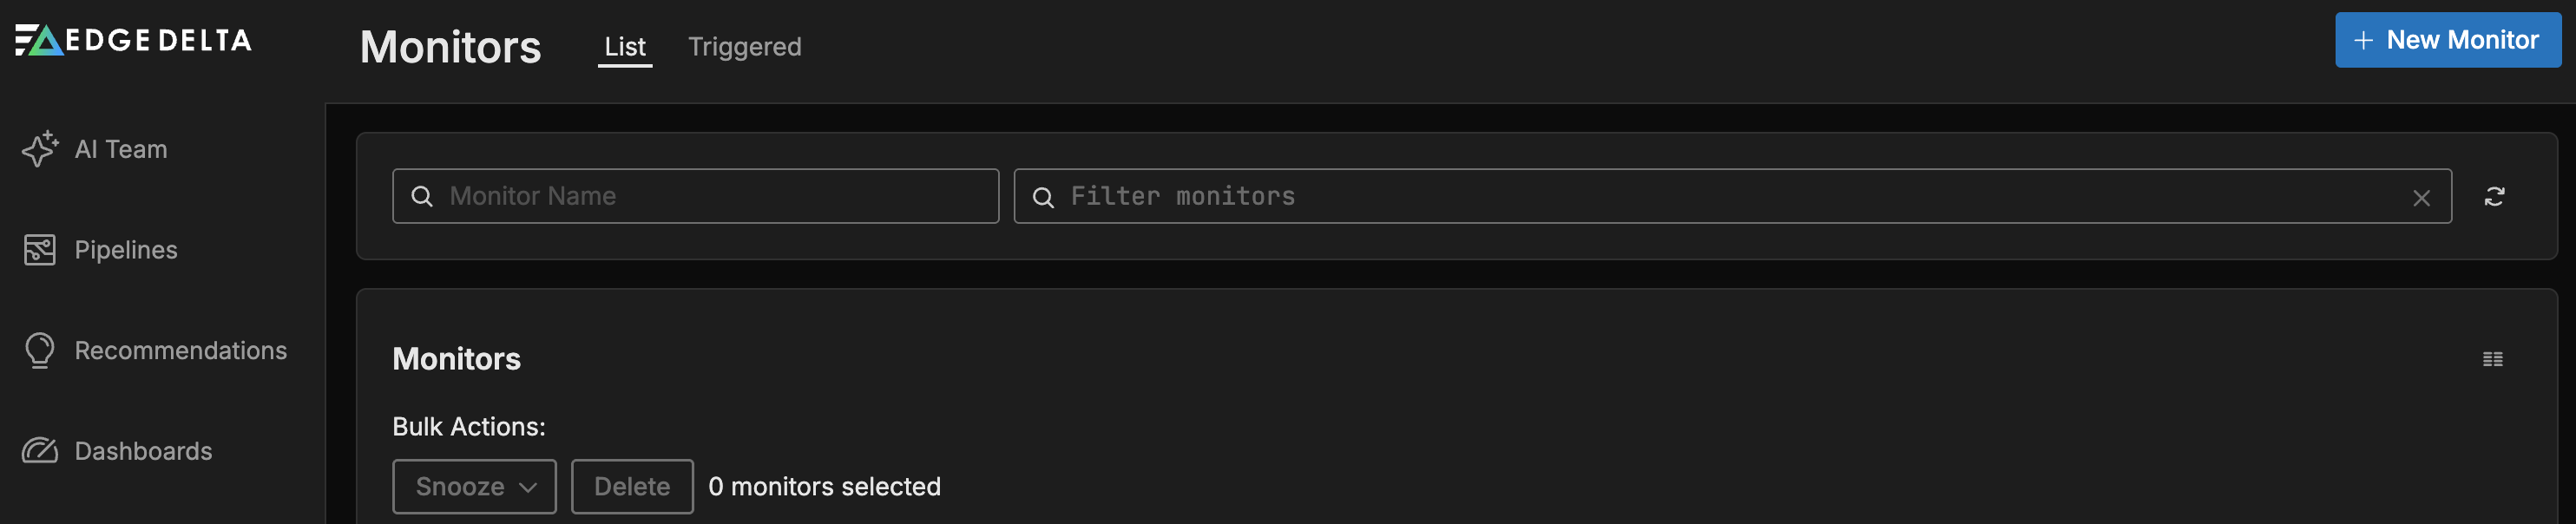2576x524 pixels.
Task: Click the Edge Delta logo
Action: pos(133,40)
